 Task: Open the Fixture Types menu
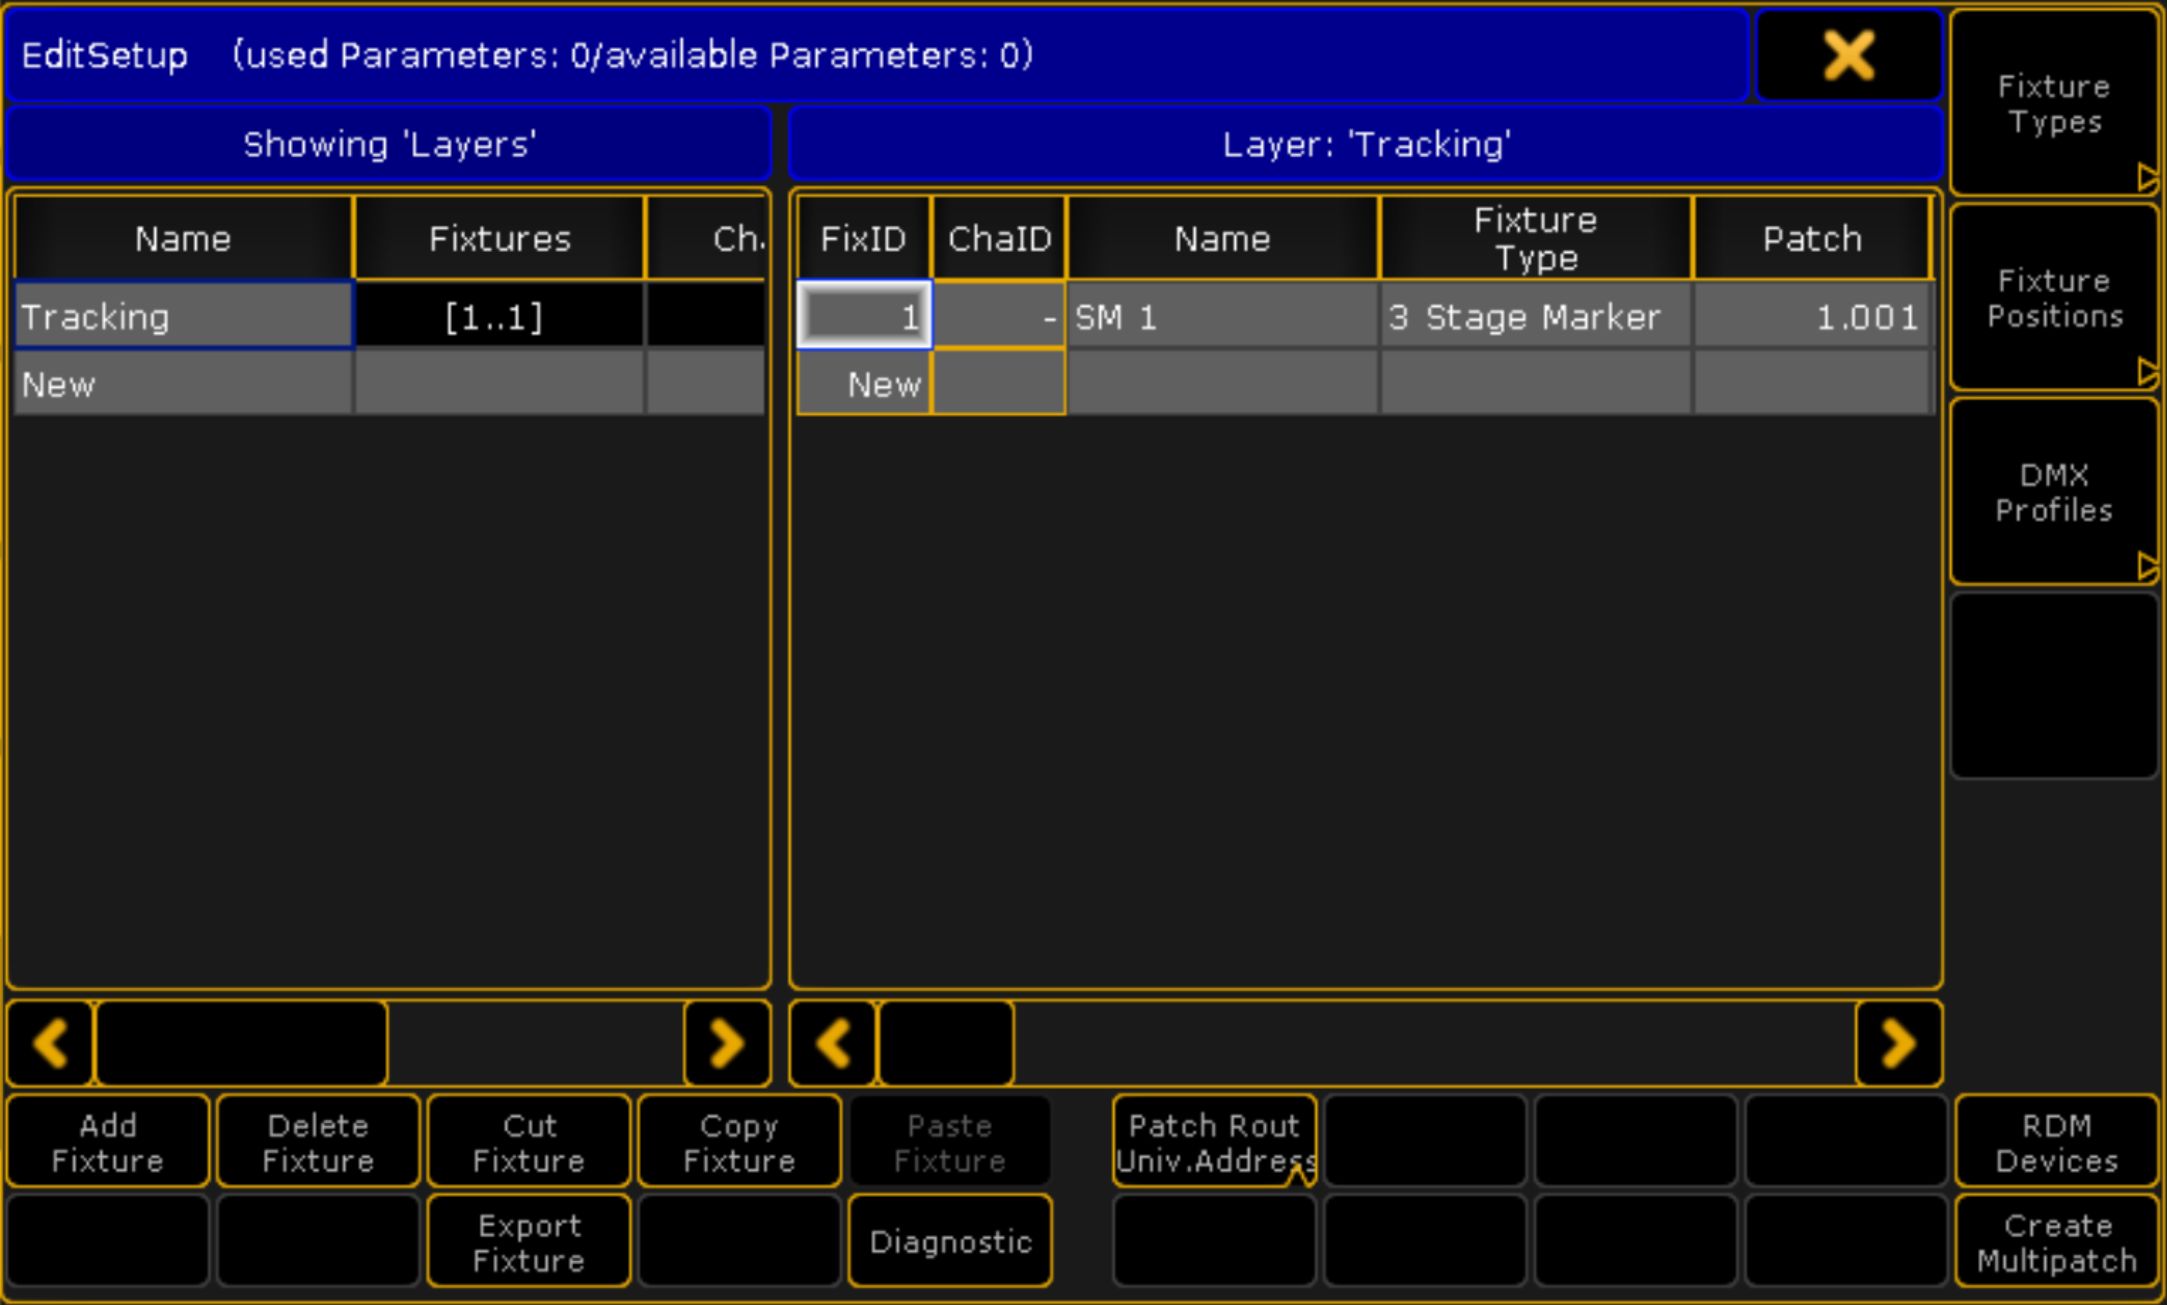click(2053, 104)
